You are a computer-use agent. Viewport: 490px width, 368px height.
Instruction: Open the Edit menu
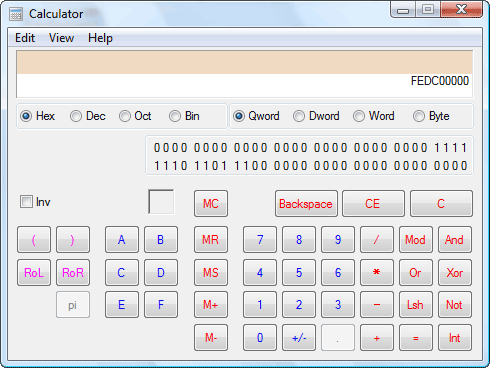tap(25, 38)
